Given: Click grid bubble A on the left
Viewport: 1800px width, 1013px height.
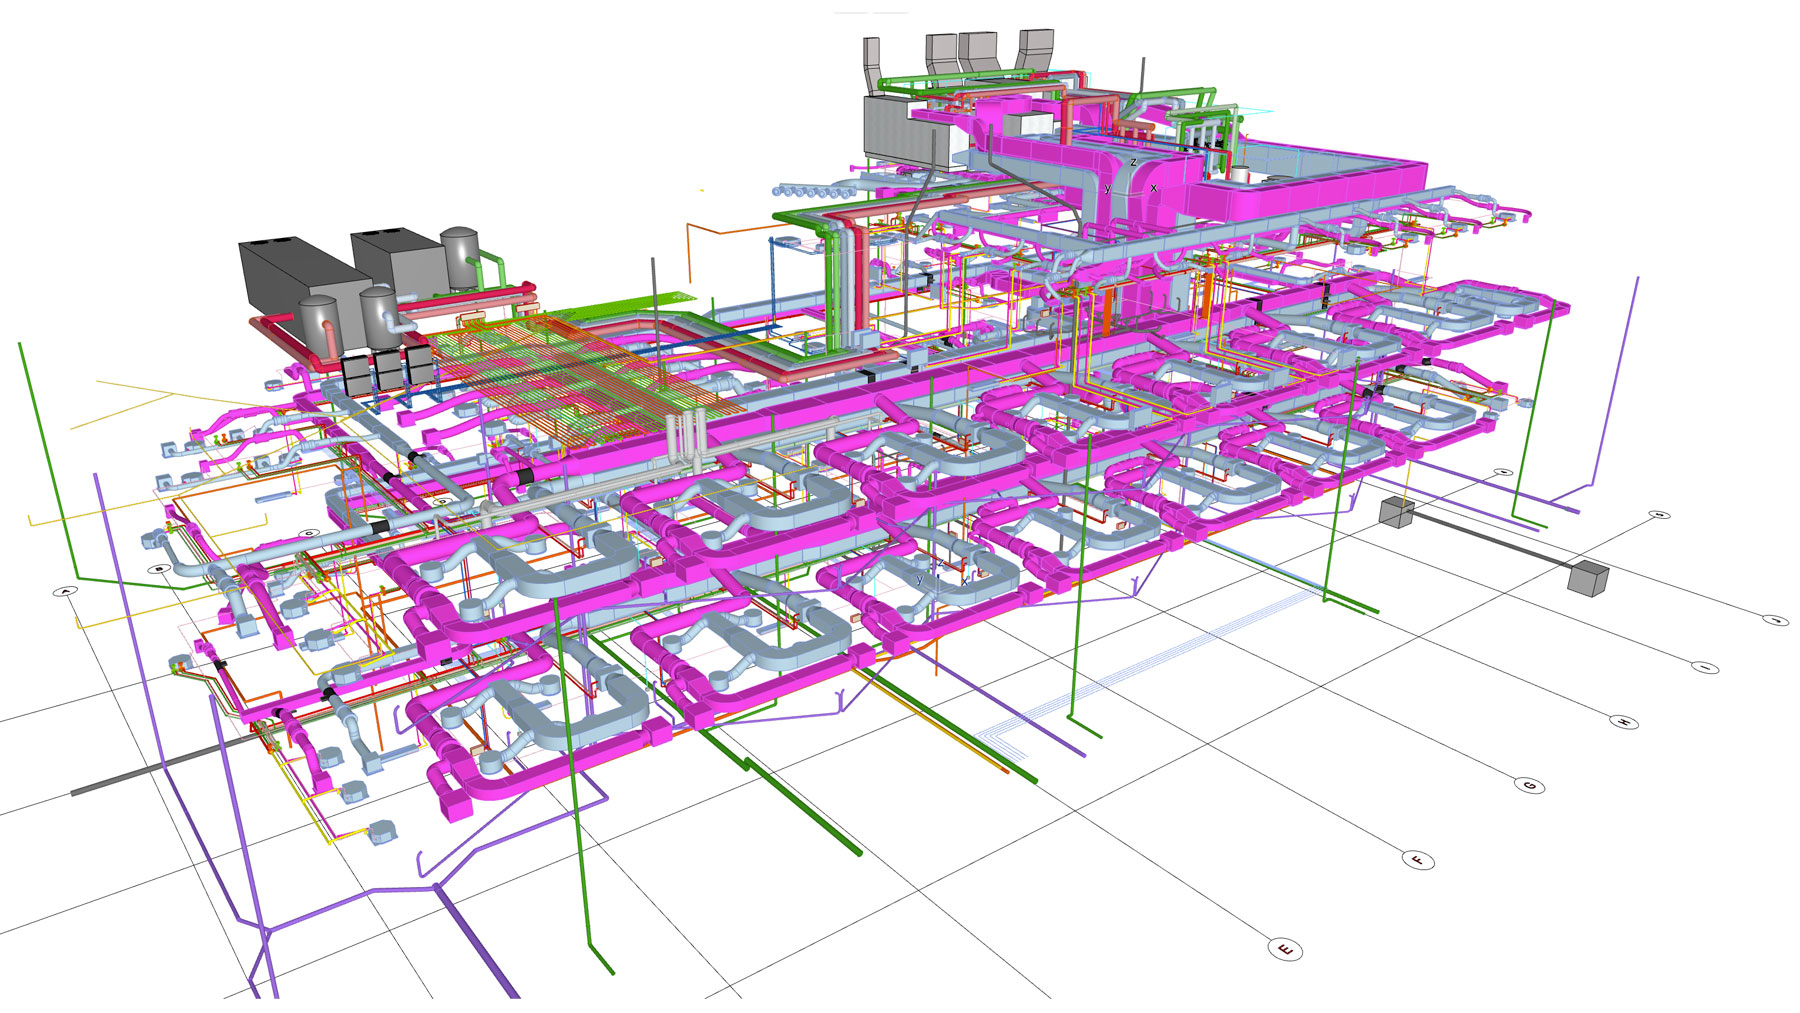Looking at the screenshot, I should pyautogui.click(x=65, y=592).
